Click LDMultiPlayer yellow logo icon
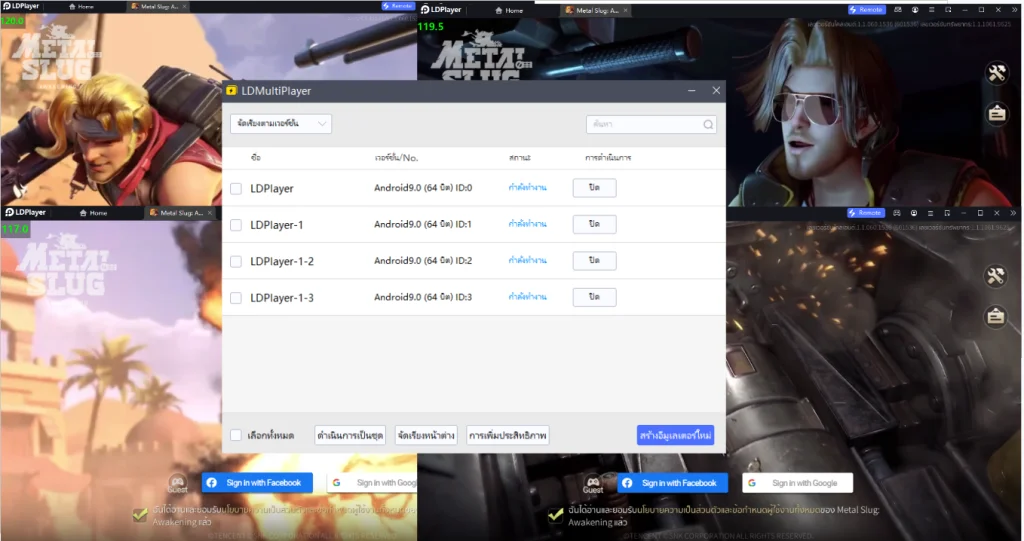 coord(231,91)
